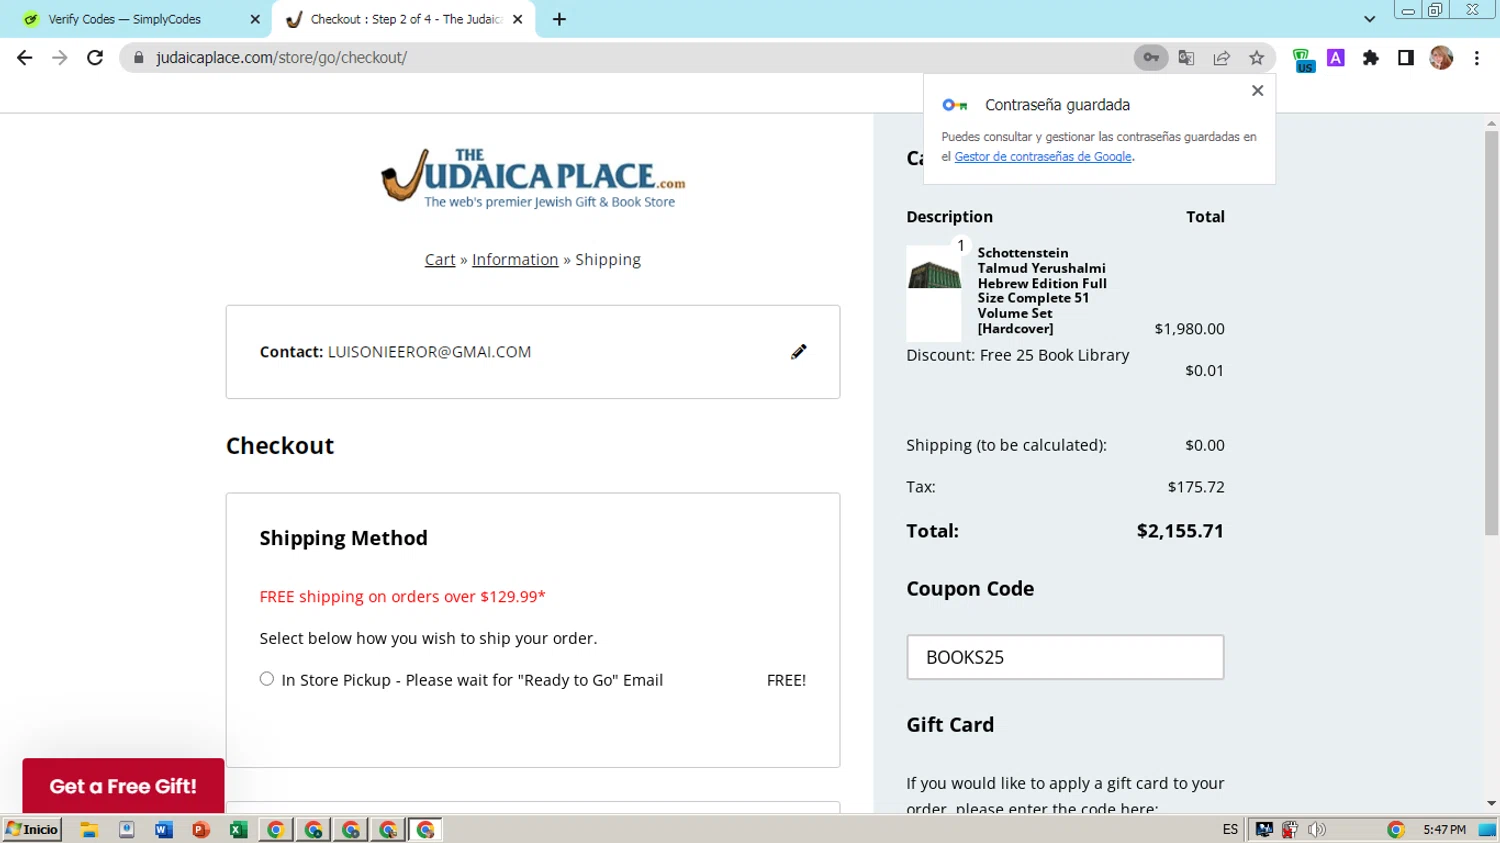Click the address bar URL

tap(281, 58)
